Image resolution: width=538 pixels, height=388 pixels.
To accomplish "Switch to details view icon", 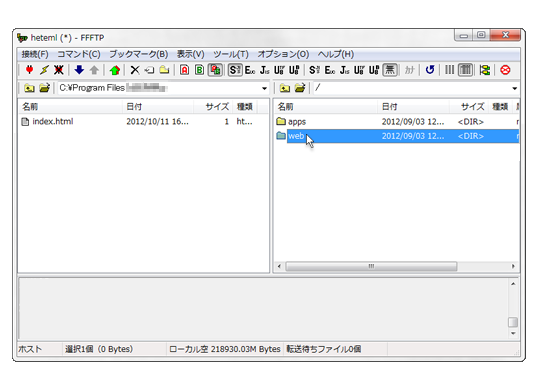I will (465, 70).
